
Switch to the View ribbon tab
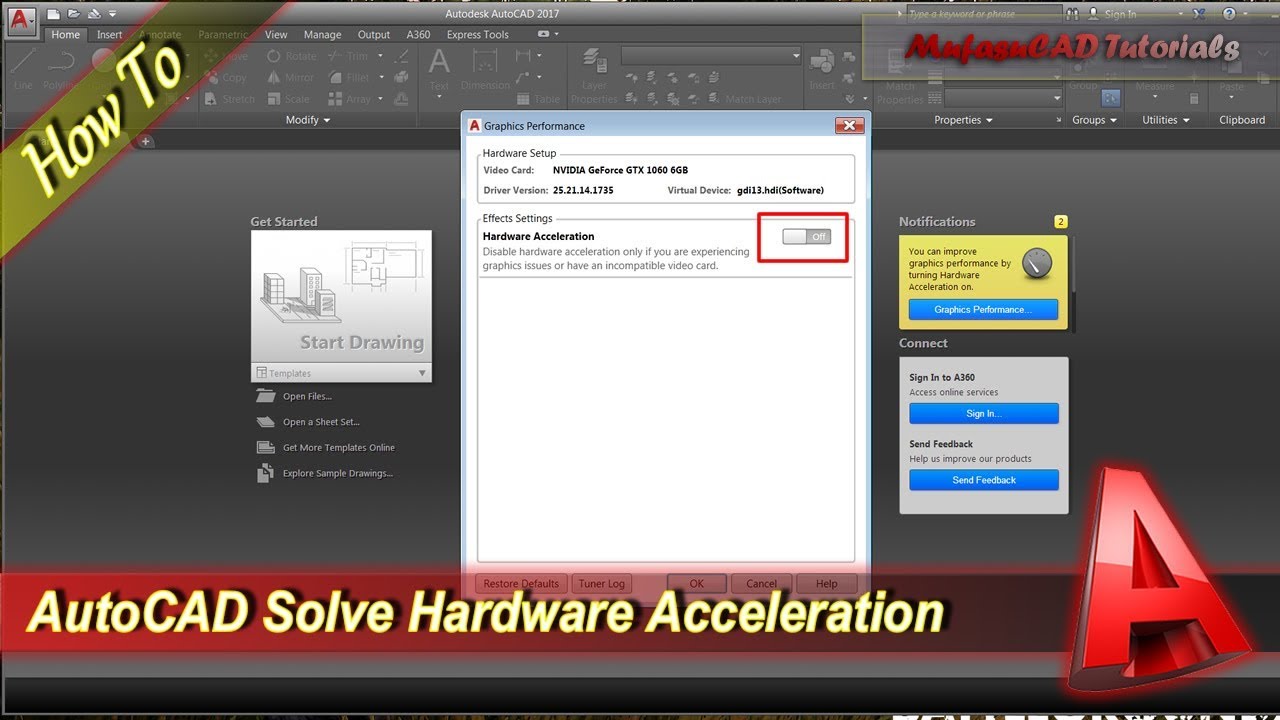coord(276,35)
